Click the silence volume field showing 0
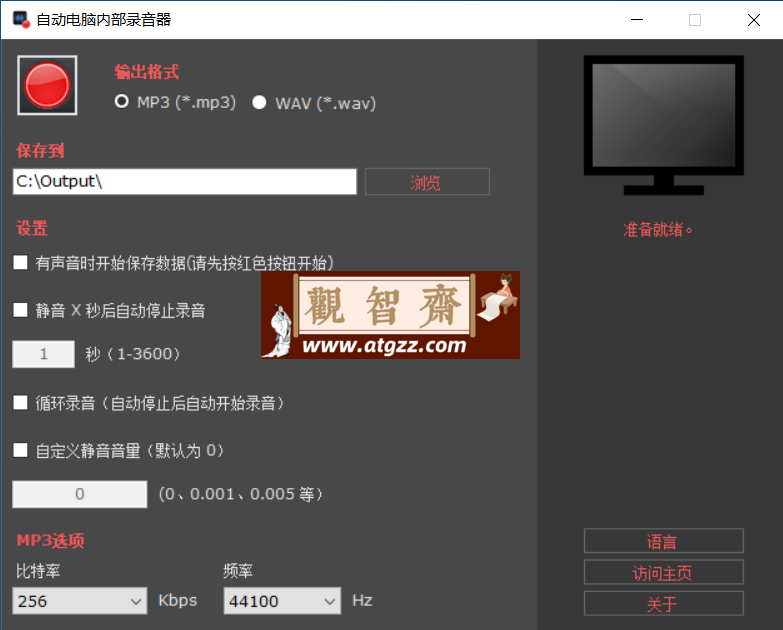This screenshot has width=783, height=630. click(x=79, y=494)
